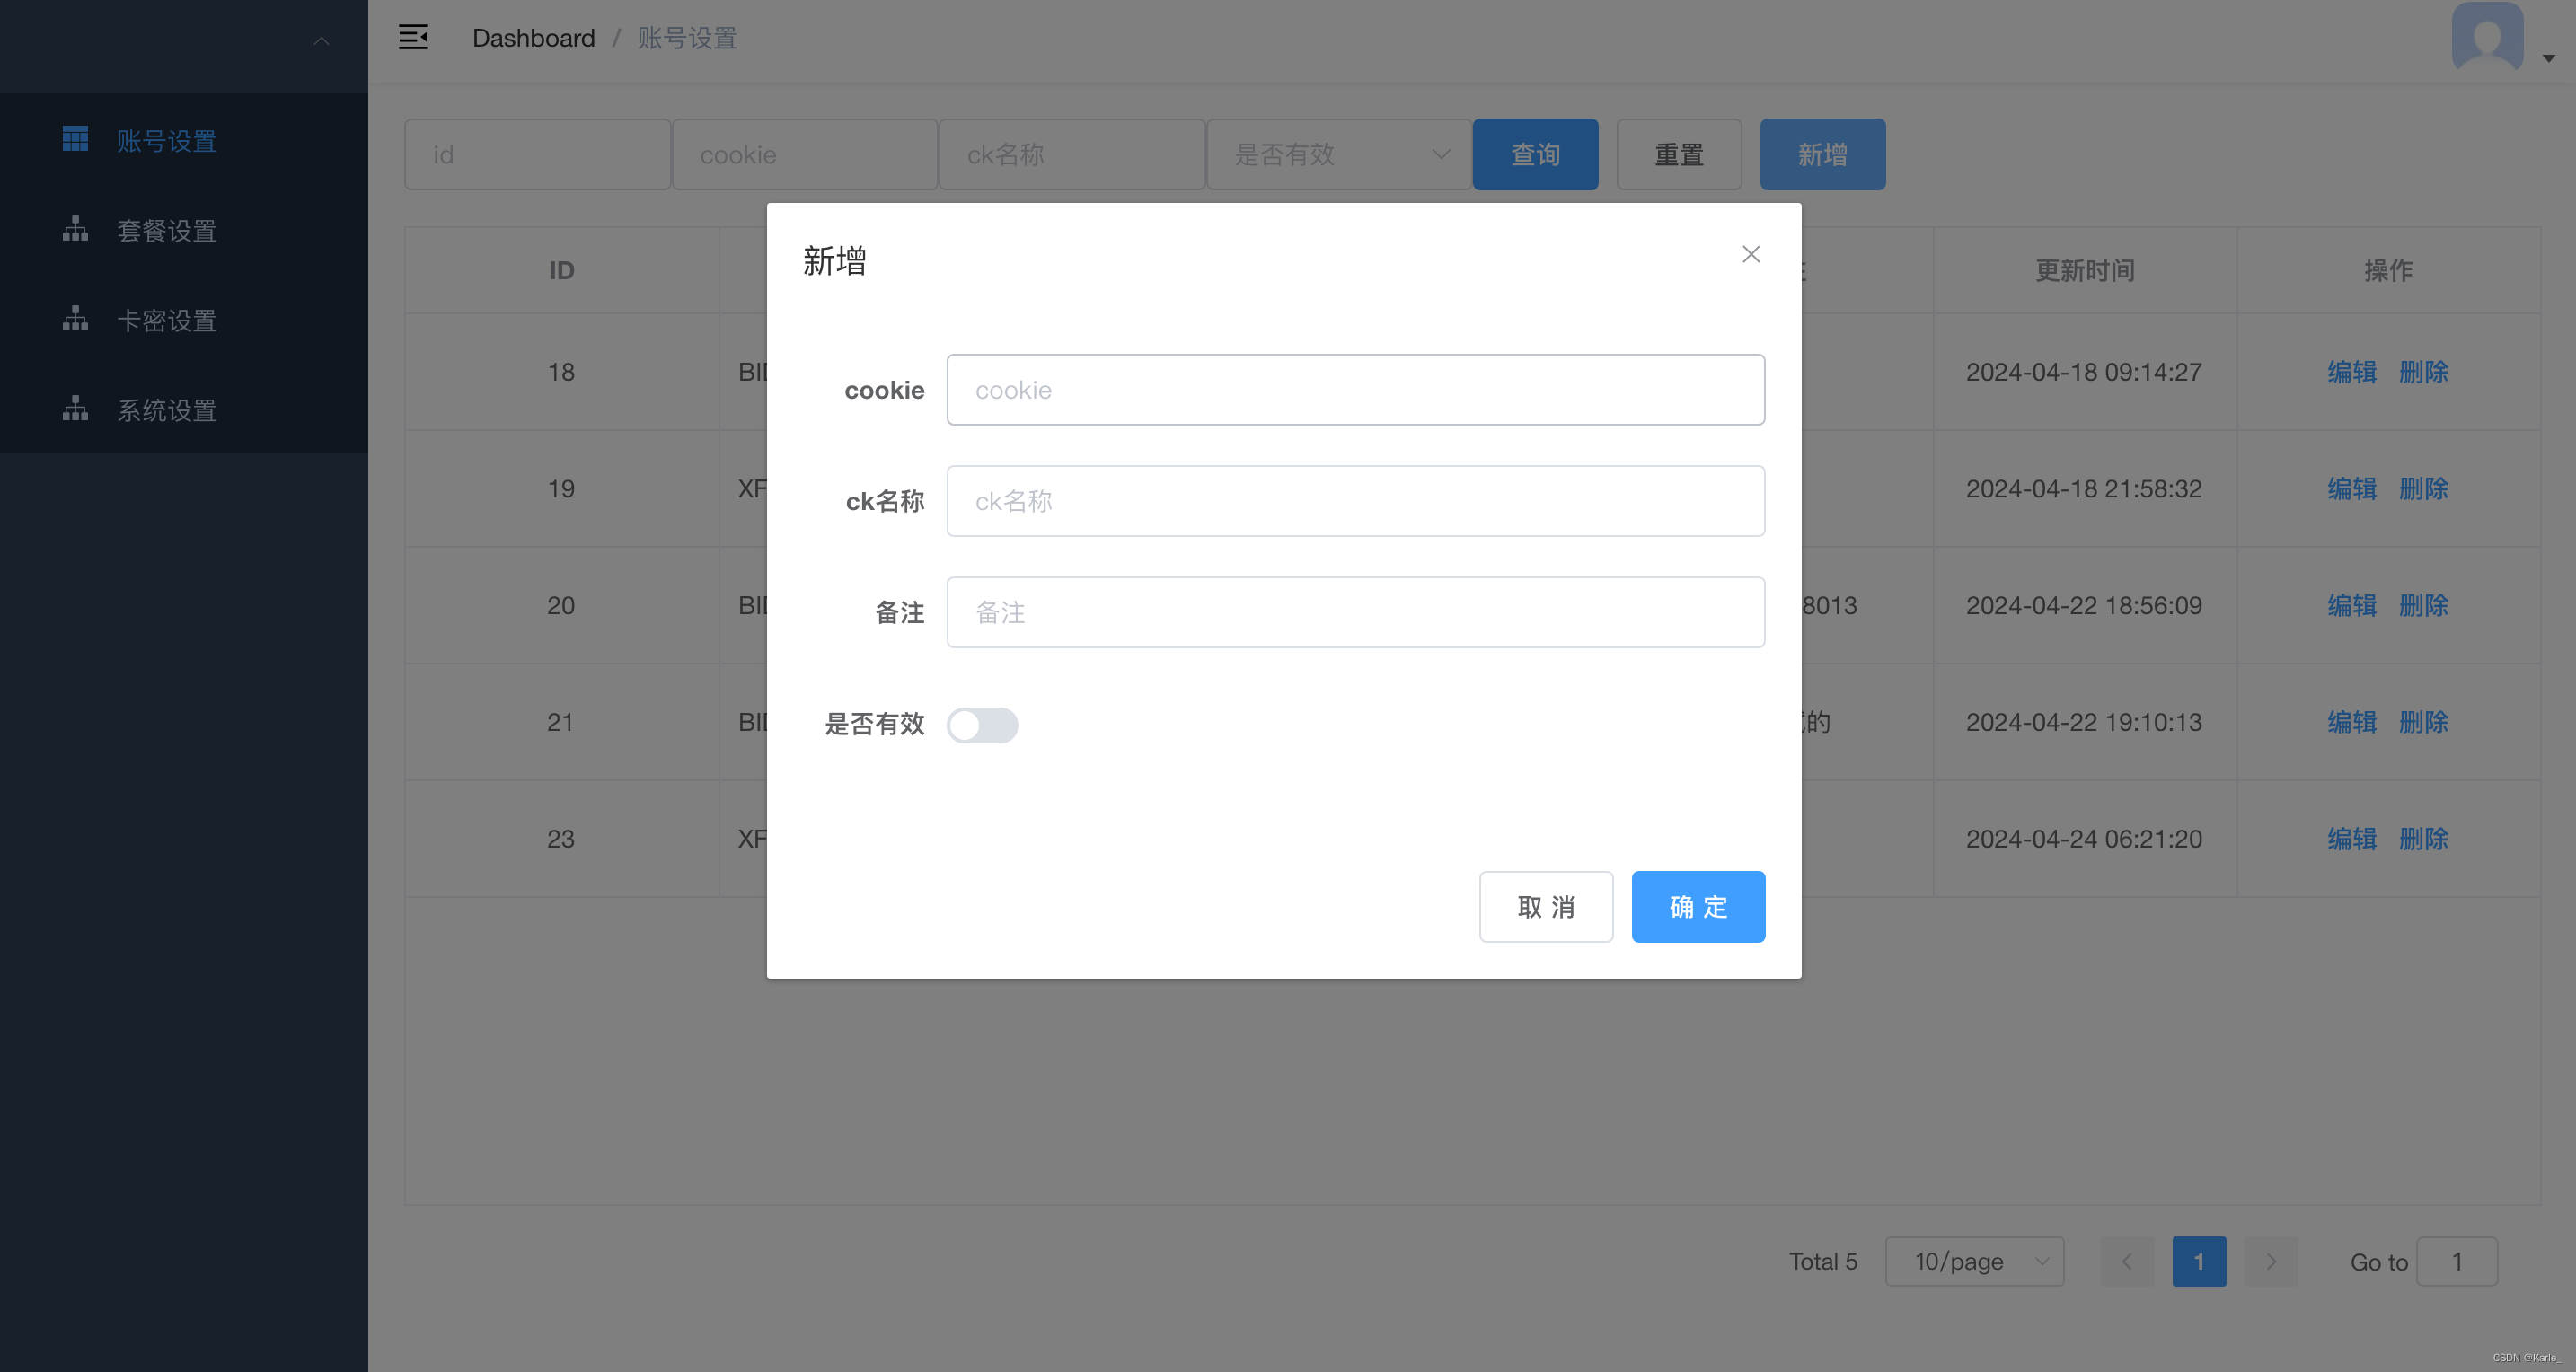Click the 操作 column header
Image resolution: width=2576 pixels, height=1372 pixels.
(x=2388, y=271)
